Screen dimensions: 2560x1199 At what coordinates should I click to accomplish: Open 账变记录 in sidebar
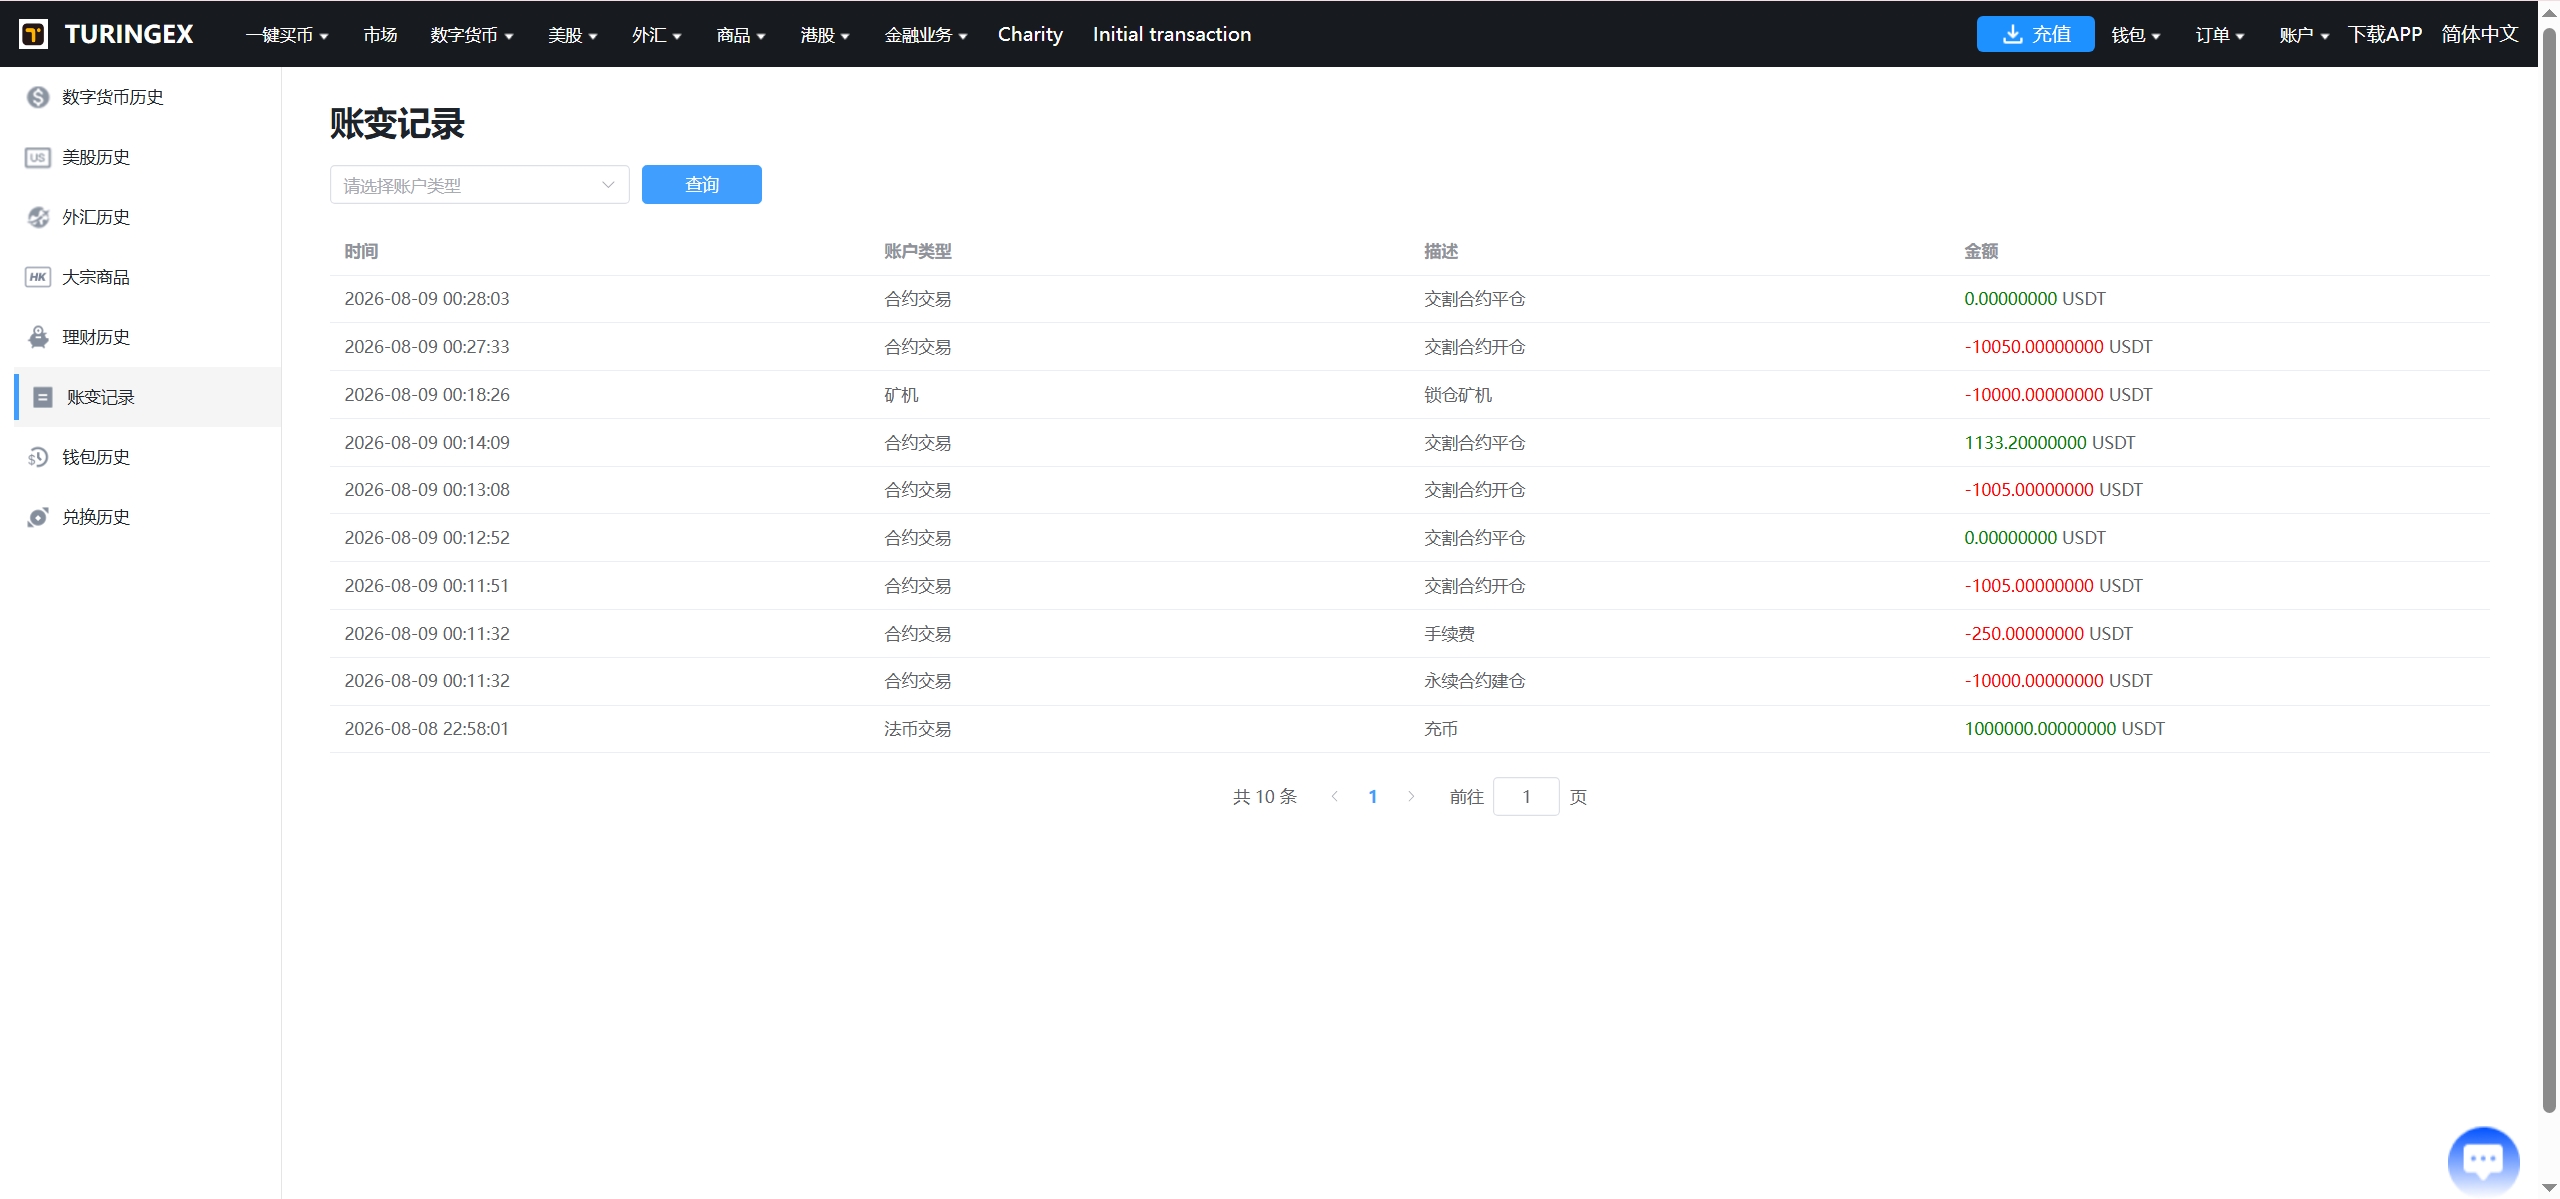[147, 397]
